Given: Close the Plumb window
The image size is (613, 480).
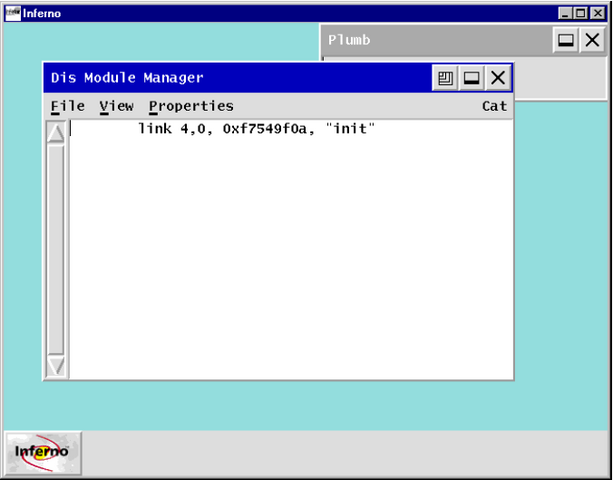Looking at the screenshot, I should pos(592,40).
